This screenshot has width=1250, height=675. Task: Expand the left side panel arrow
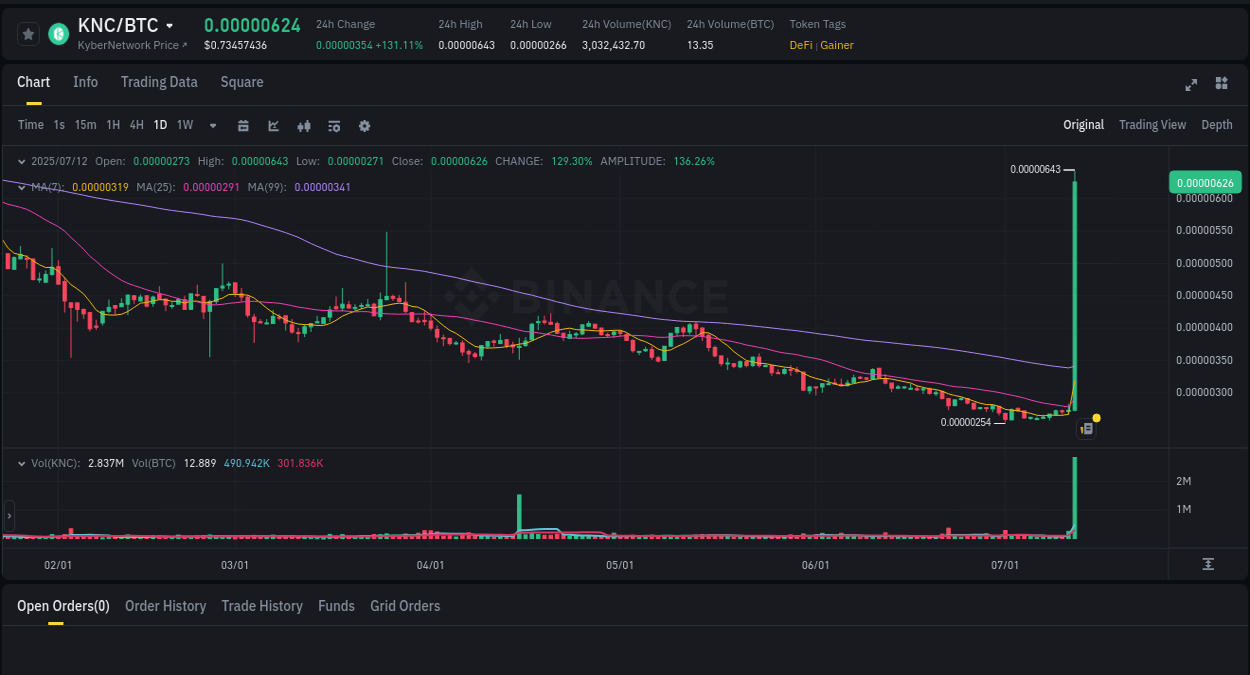pos(9,516)
